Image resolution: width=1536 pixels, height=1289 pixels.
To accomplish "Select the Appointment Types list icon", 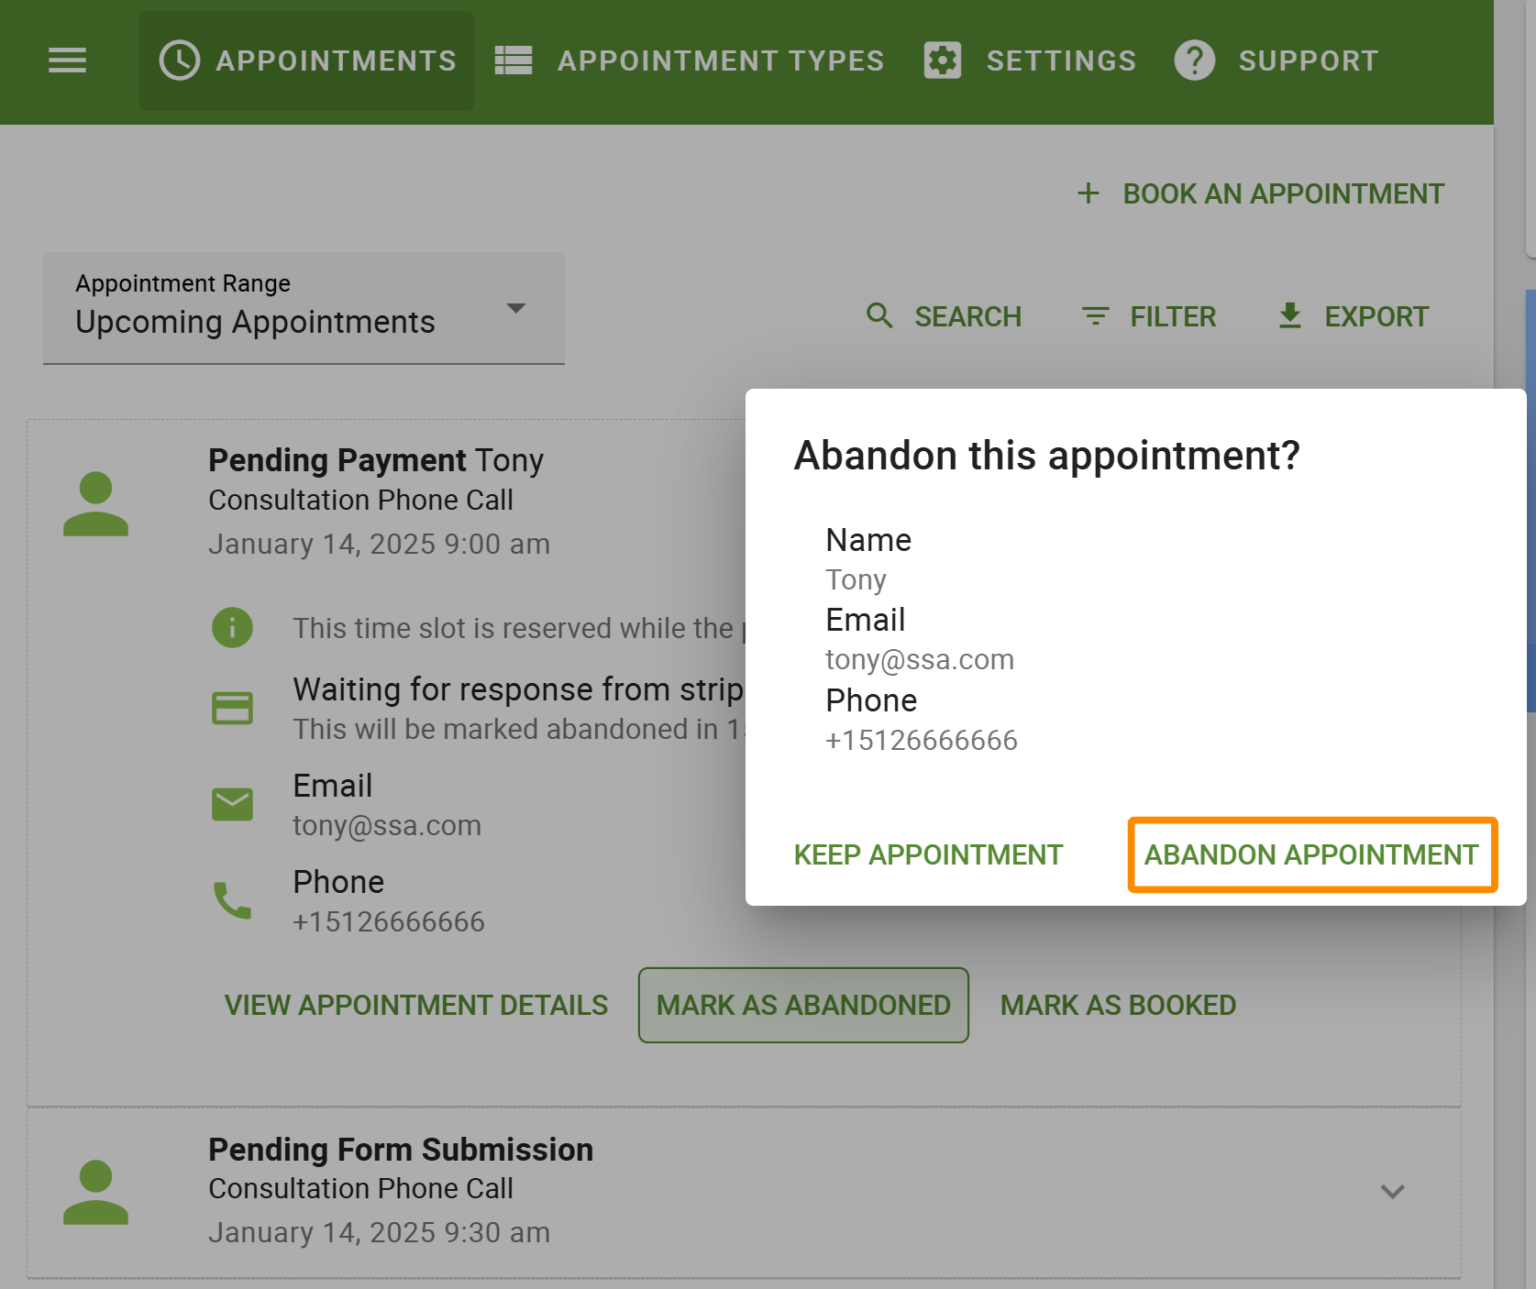I will pyautogui.click(x=513, y=60).
